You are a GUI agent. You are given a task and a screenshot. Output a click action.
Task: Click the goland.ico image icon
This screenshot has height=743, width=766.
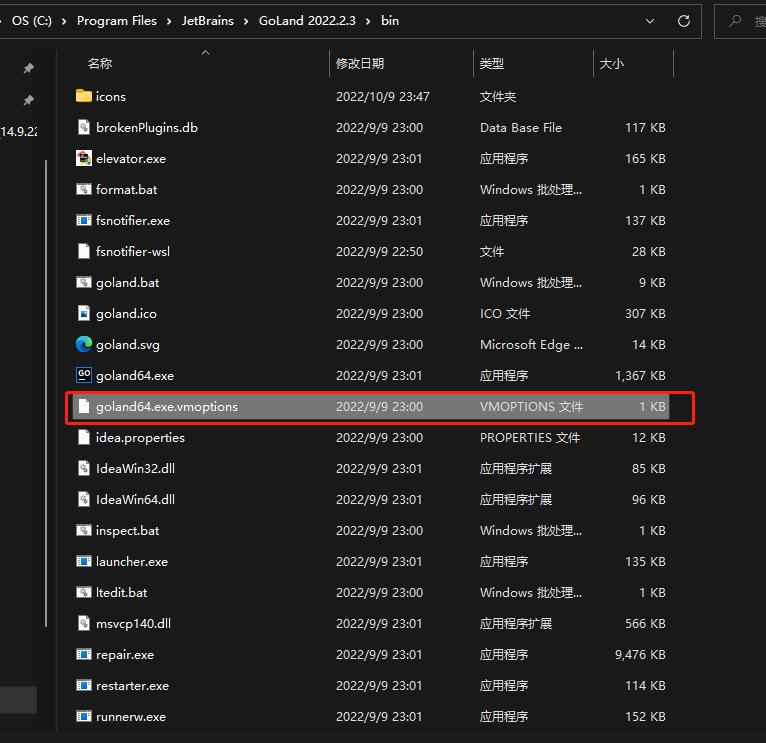[x=84, y=313]
